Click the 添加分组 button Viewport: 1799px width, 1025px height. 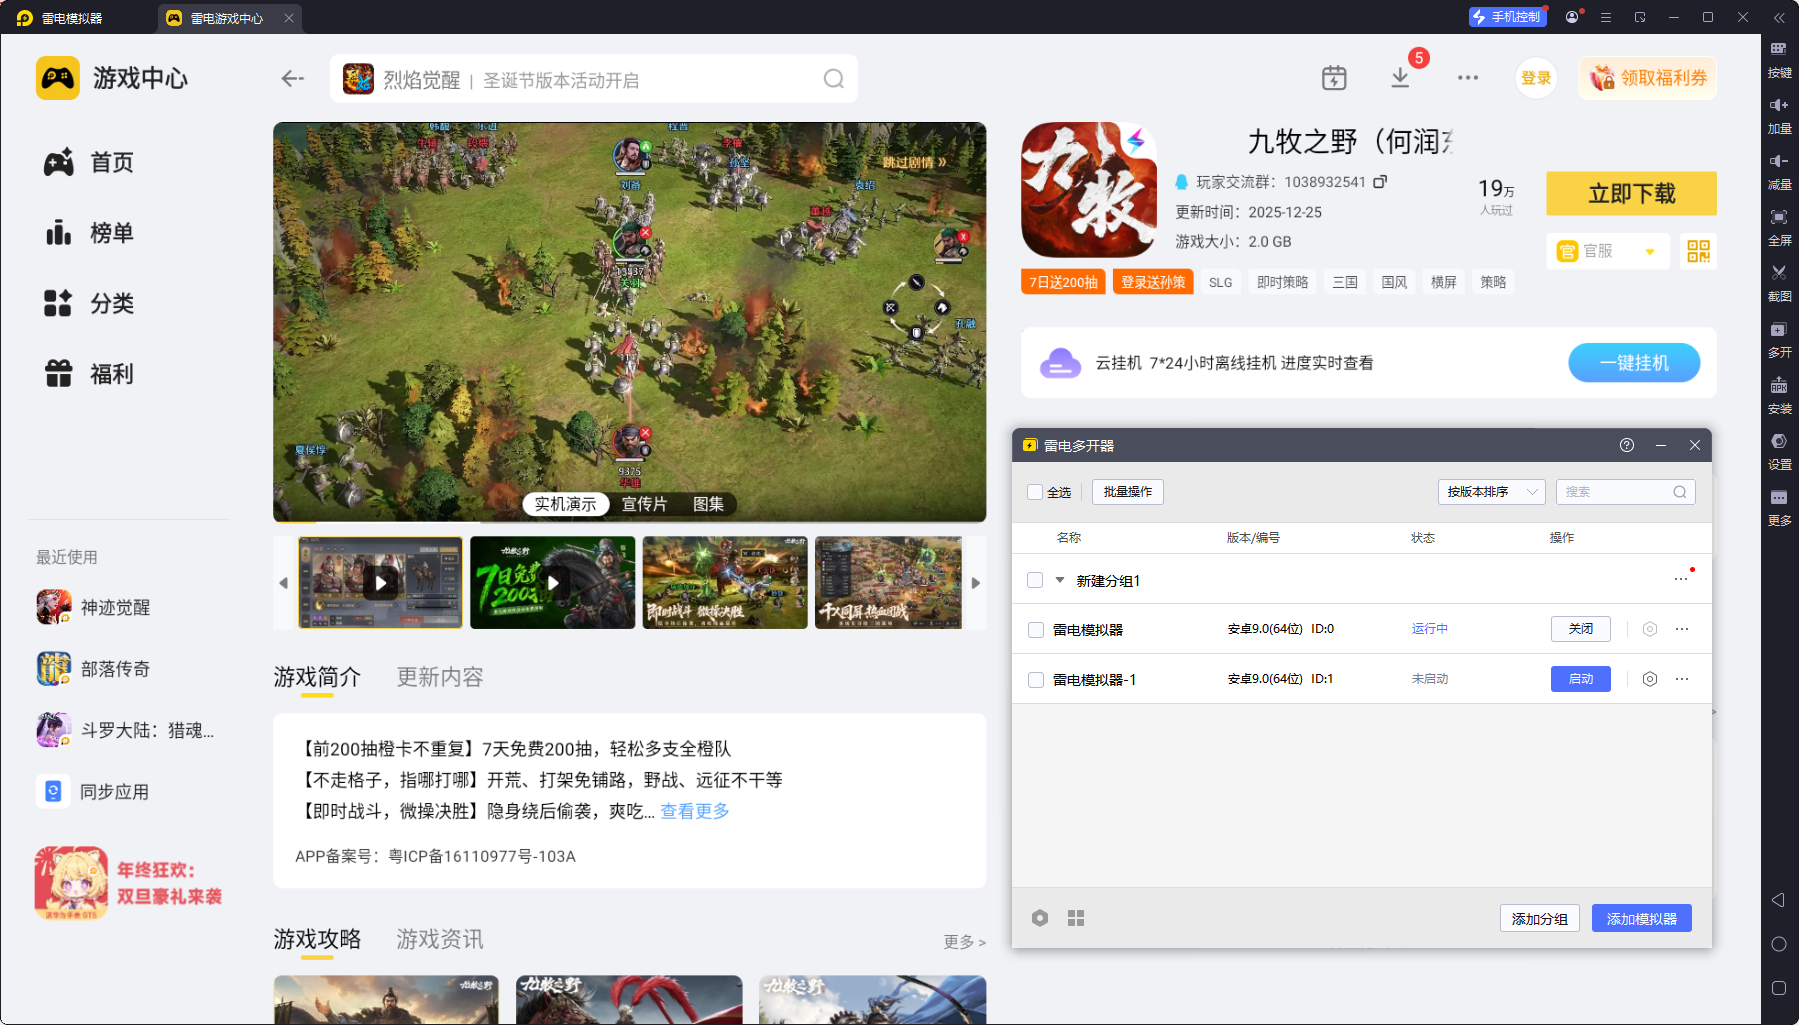pos(1539,918)
